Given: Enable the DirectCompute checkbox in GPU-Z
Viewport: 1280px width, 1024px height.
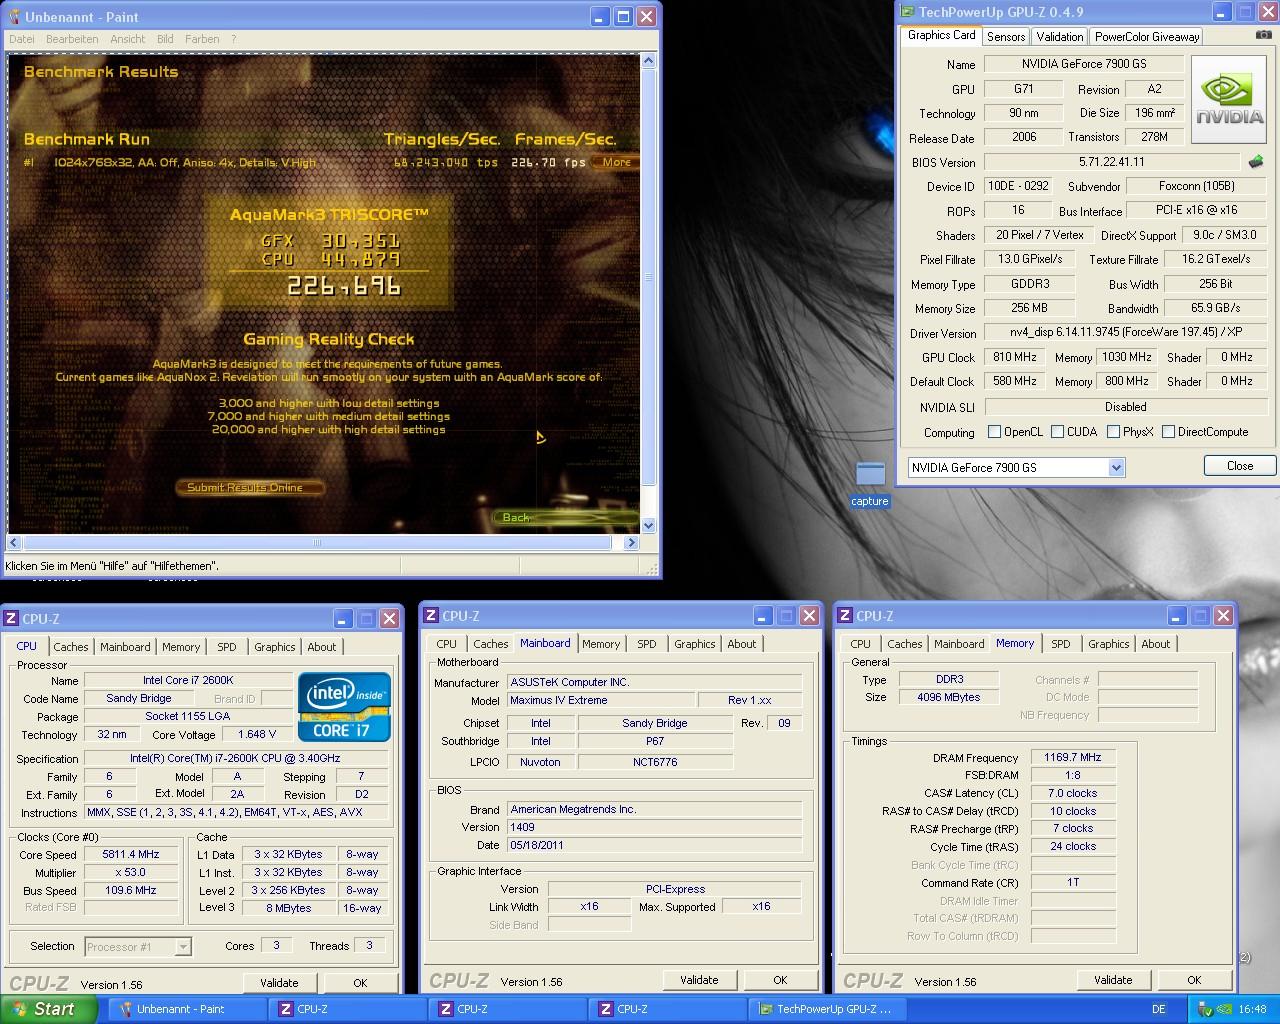Looking at the screenshot, I should (1168, 432).
